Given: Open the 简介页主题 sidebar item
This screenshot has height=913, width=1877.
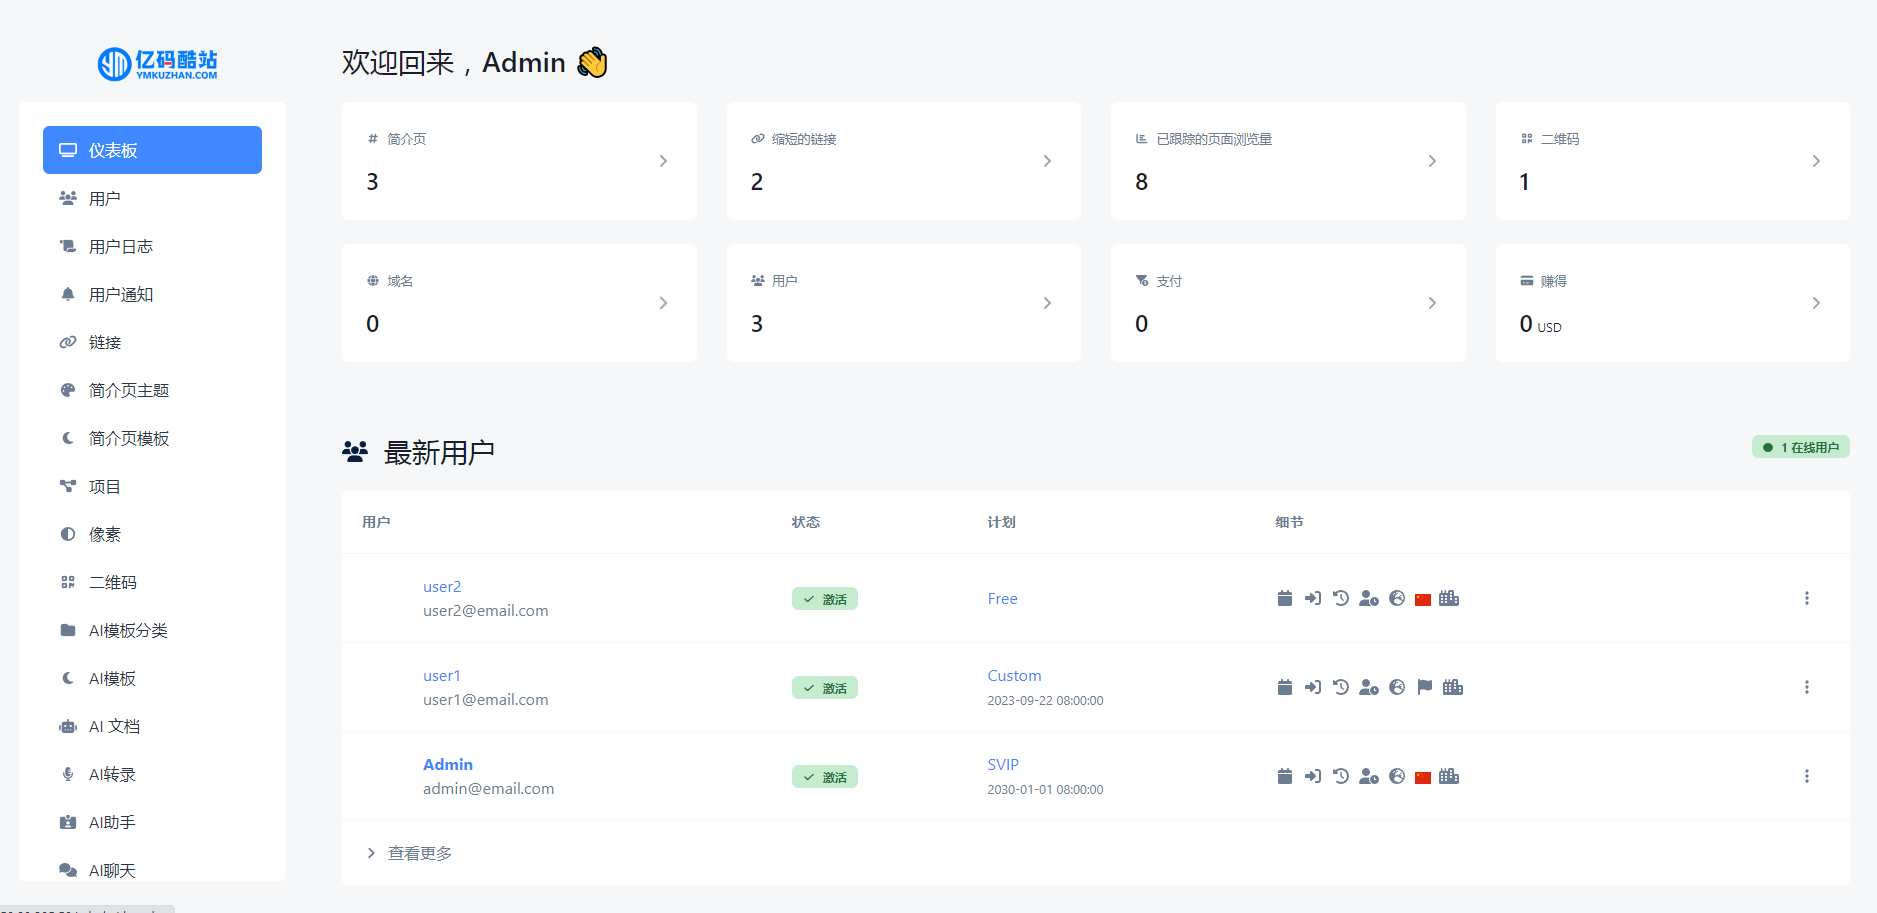Looking at the screenshot, I should click(x=129, y=390).
